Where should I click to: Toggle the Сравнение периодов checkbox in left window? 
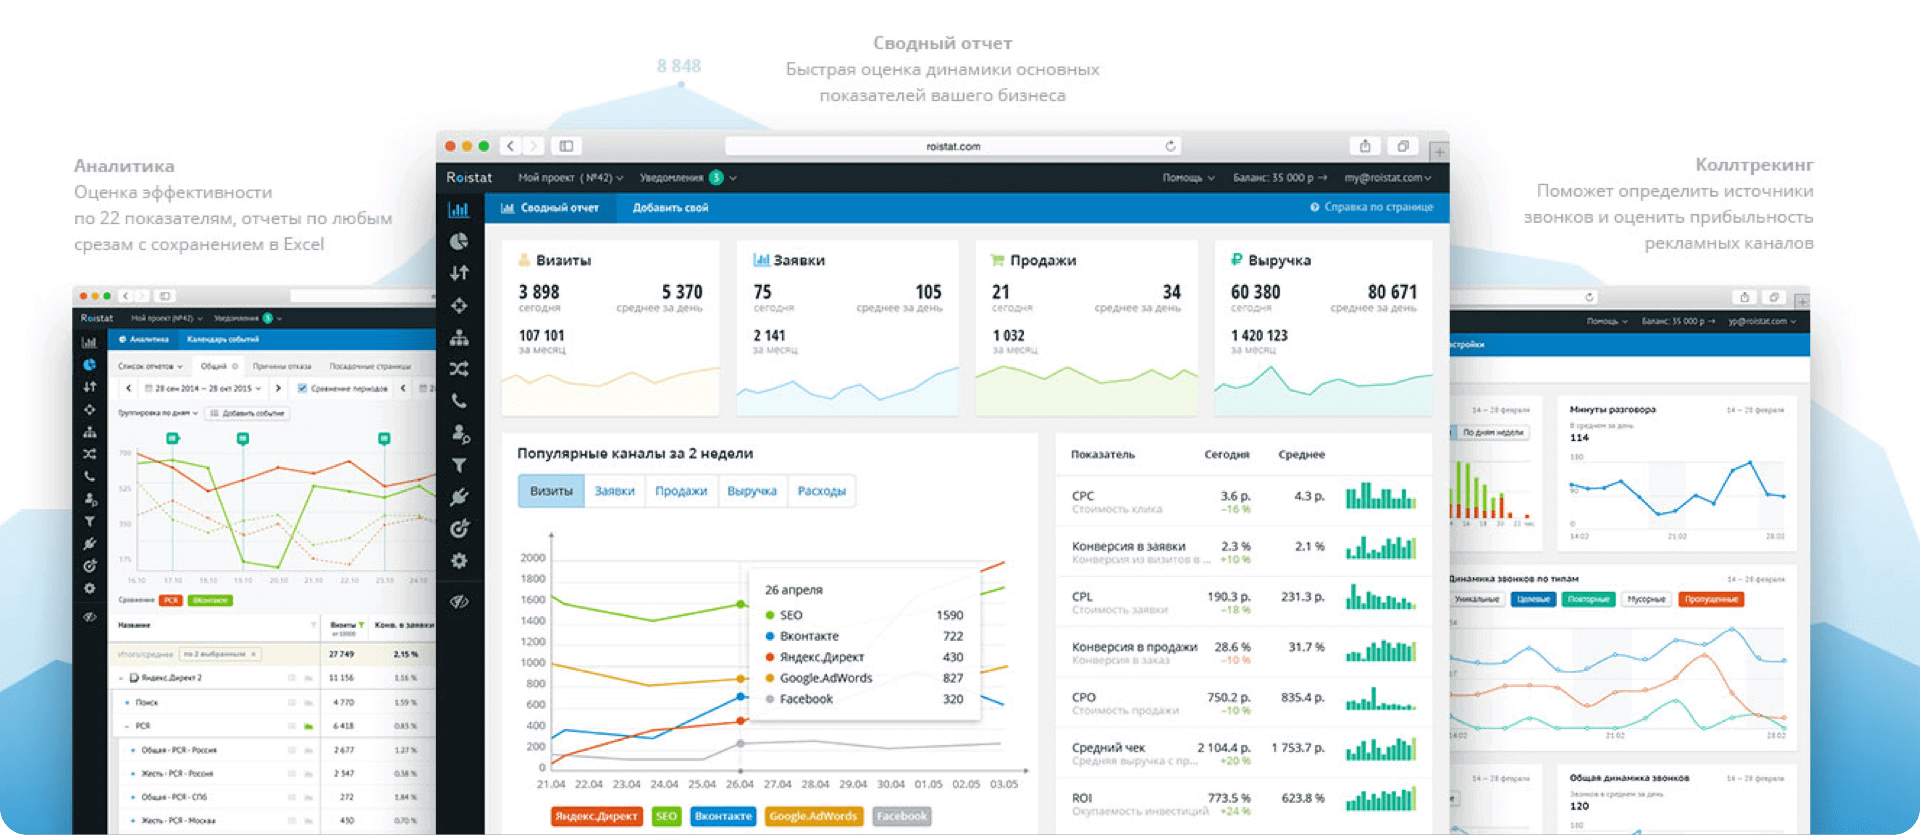point(302,388)
